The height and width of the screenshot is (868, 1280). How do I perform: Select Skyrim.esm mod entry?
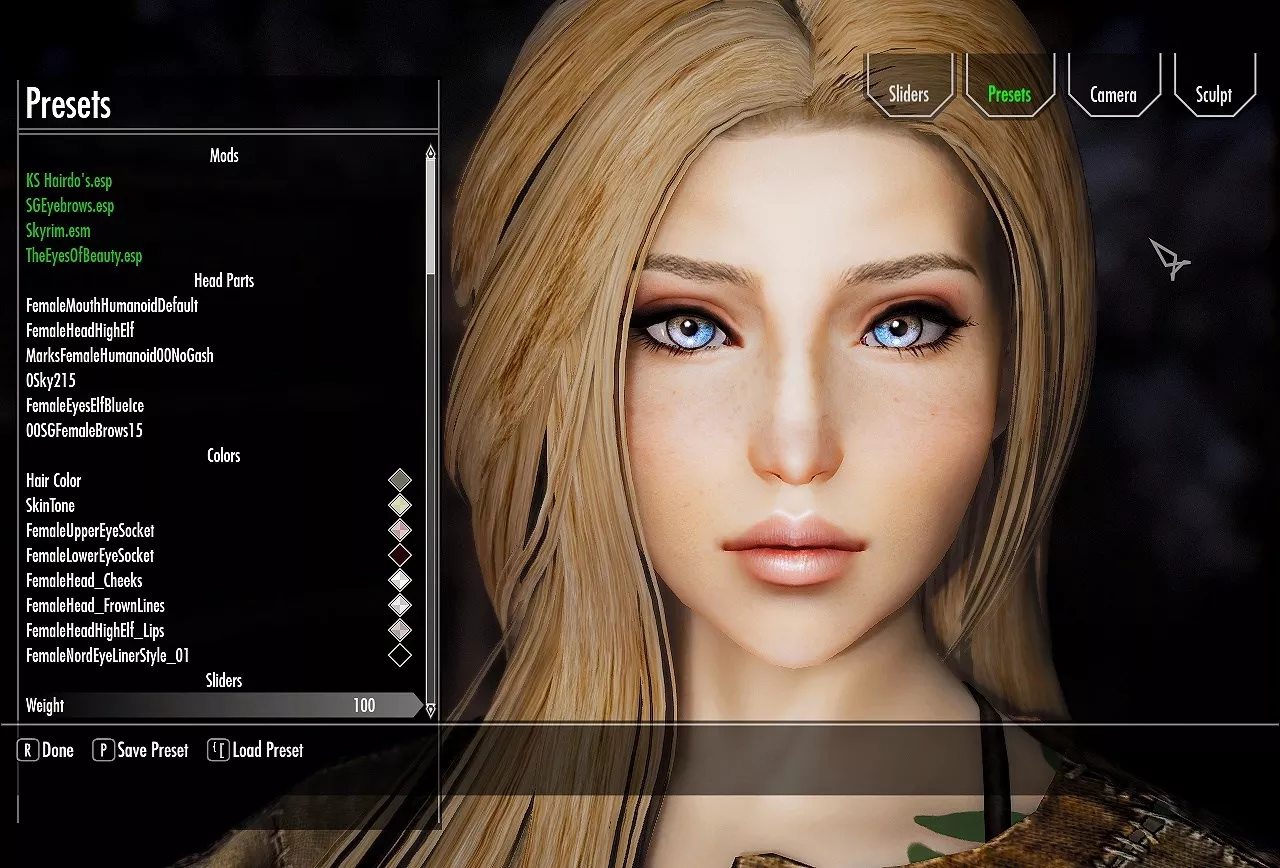(58, 231)
